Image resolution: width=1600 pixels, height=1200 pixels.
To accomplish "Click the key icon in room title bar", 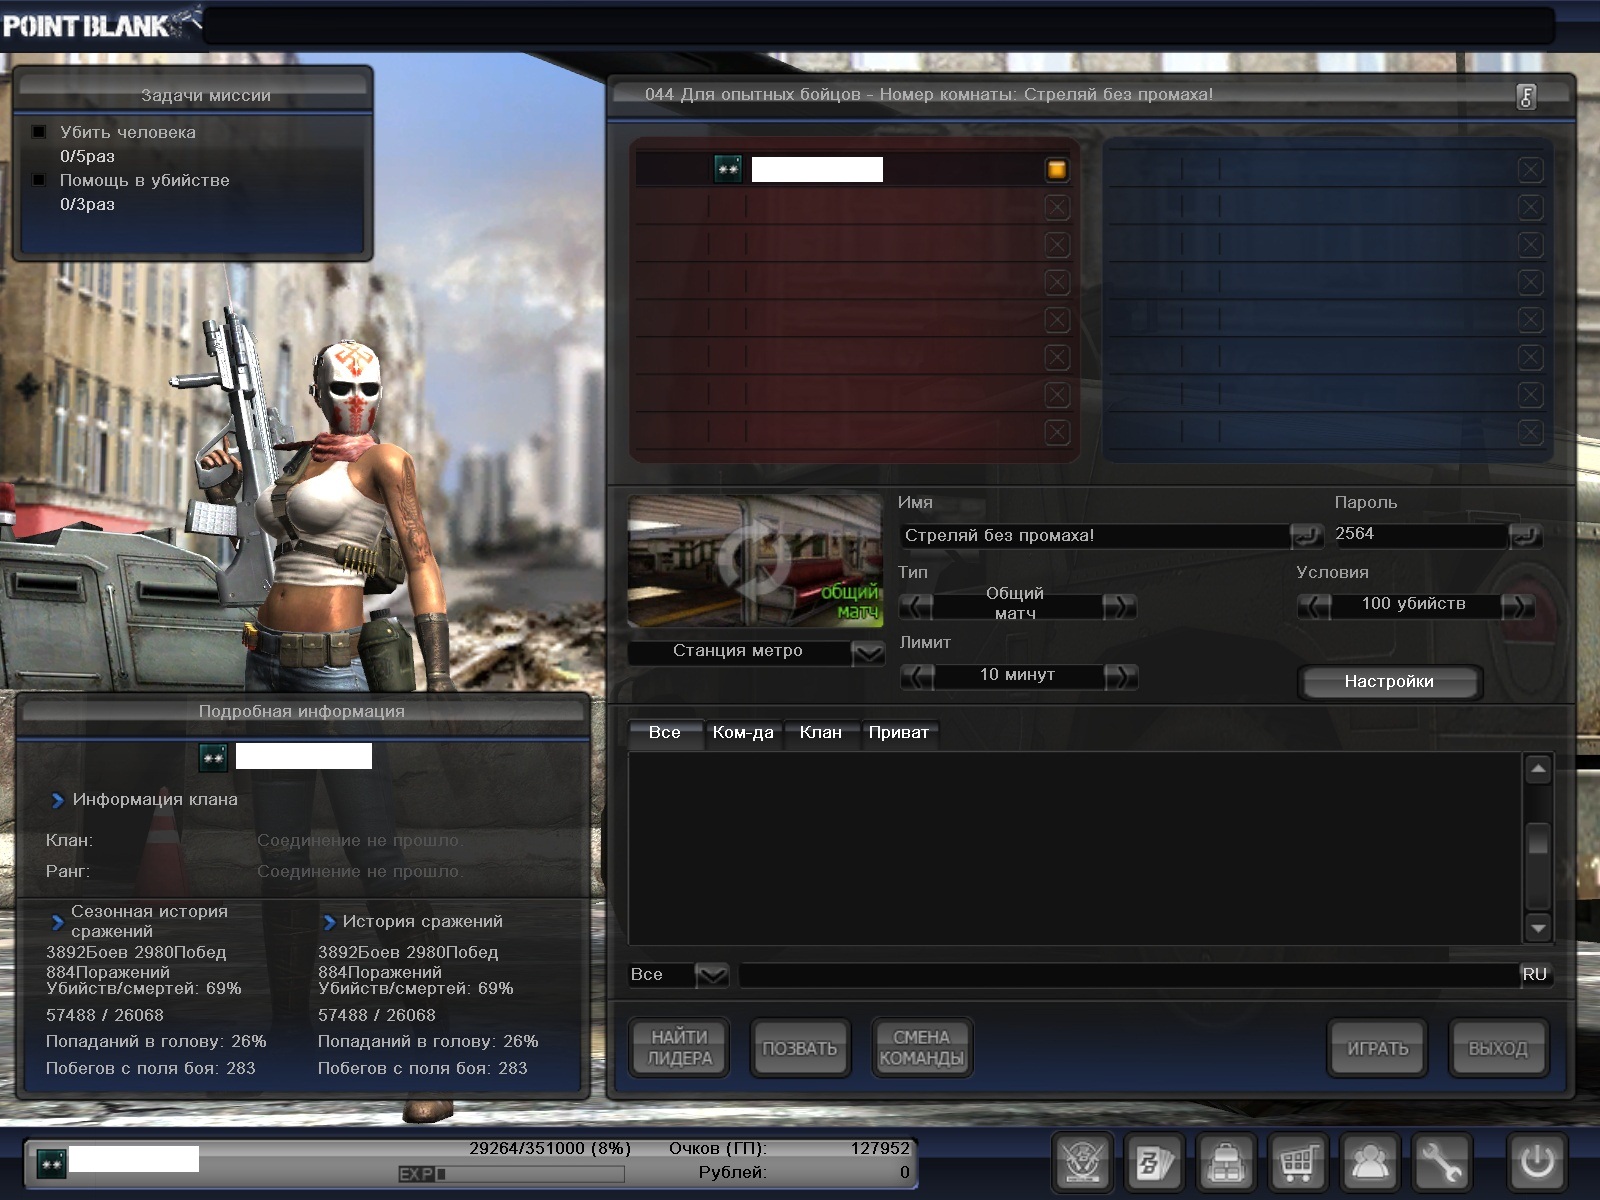I will 1525,96.
